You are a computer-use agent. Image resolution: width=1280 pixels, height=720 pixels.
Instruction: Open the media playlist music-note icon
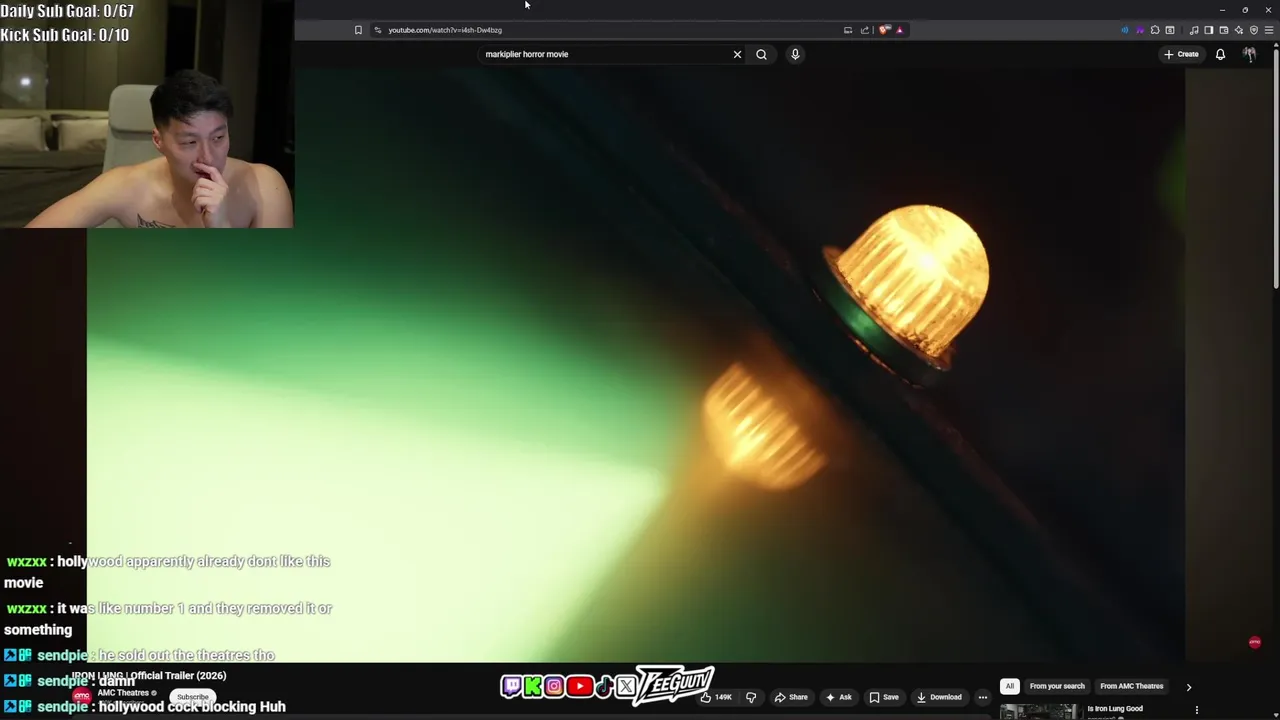[1194, 30]
